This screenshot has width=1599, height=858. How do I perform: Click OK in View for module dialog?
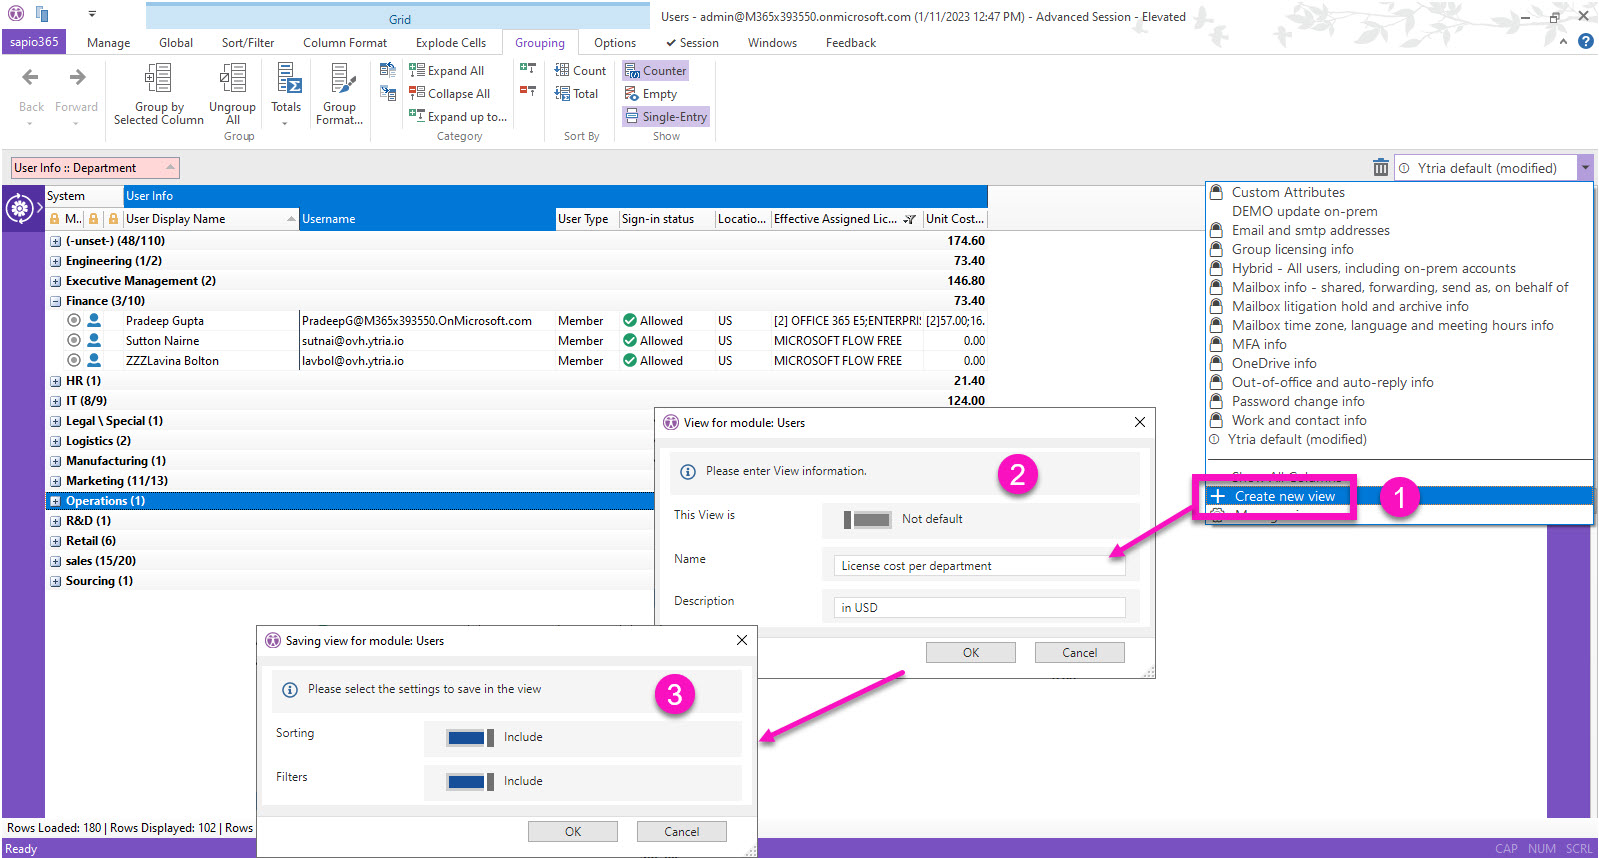971,652
